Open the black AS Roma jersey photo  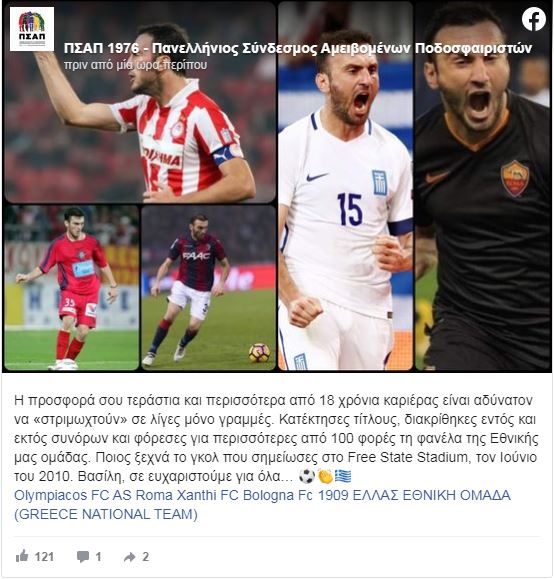(483, 186)
